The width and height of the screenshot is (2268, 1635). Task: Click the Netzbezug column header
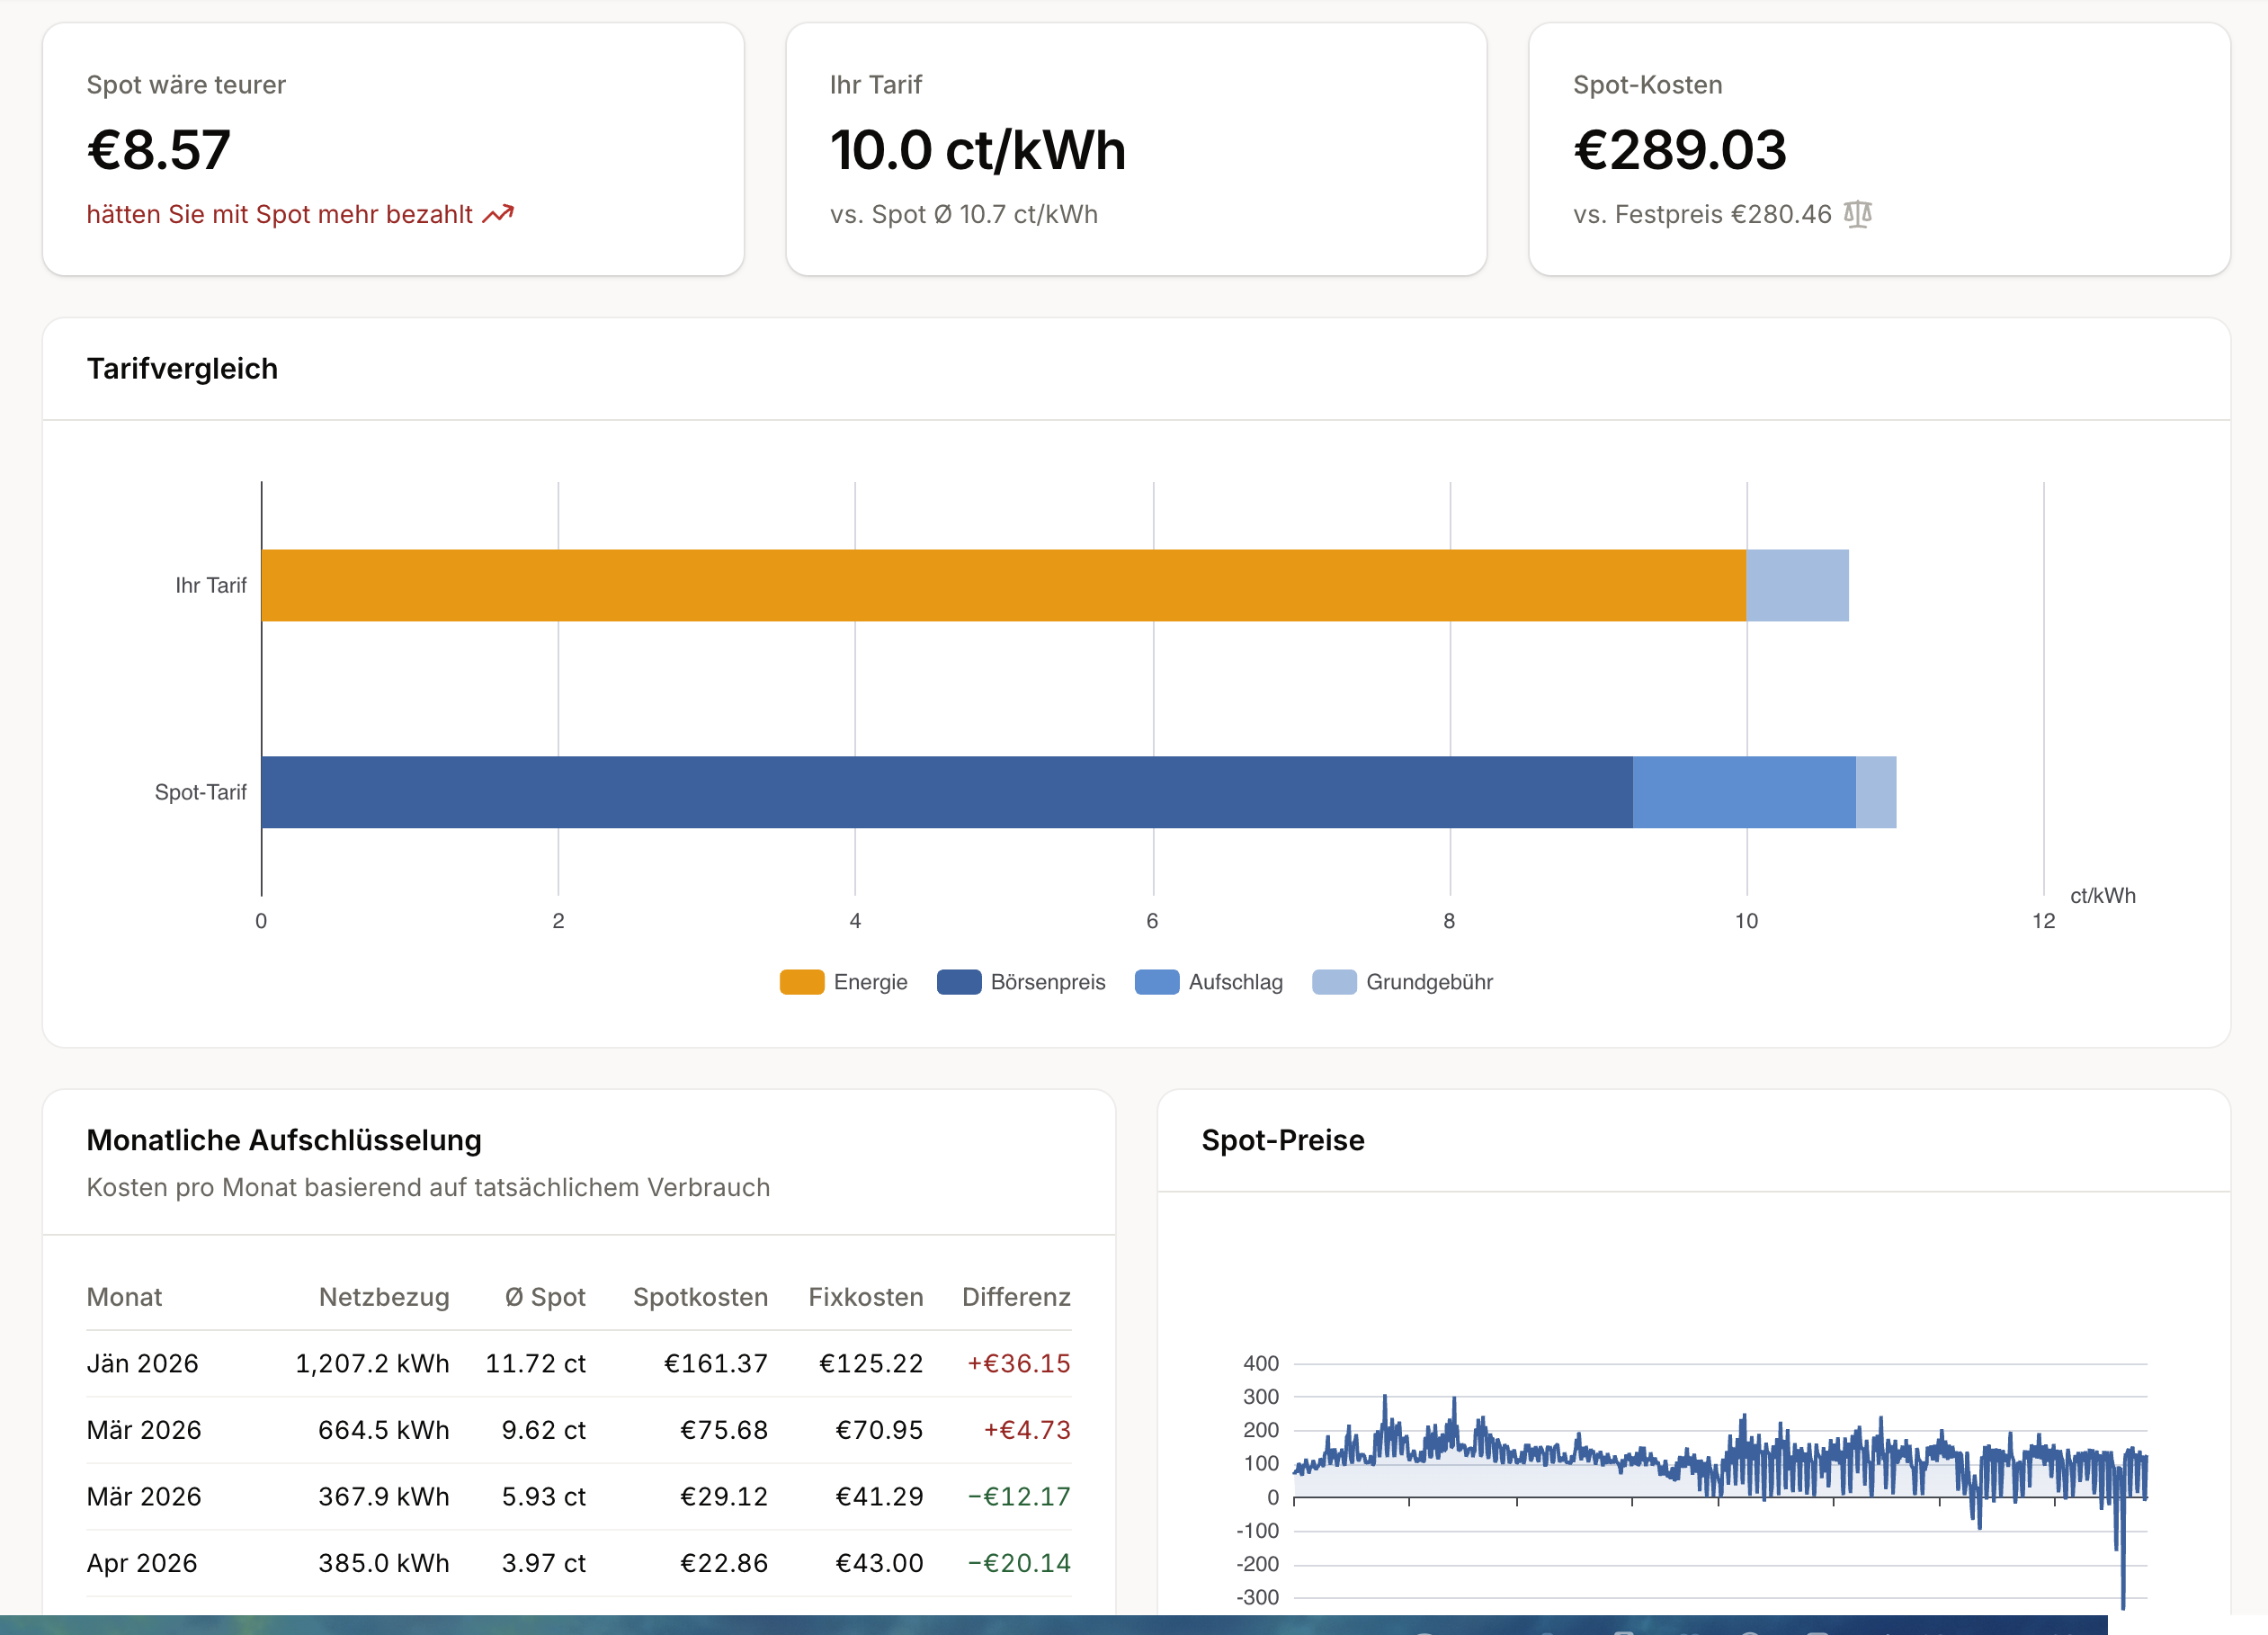(x=384, y=1297)
